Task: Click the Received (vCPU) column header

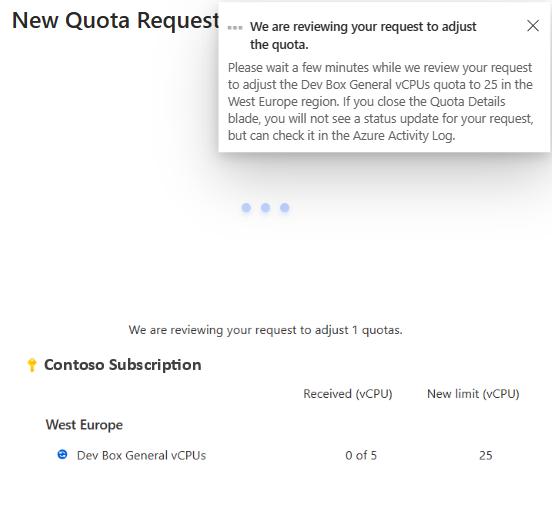Action: click(x=348, y=394)
